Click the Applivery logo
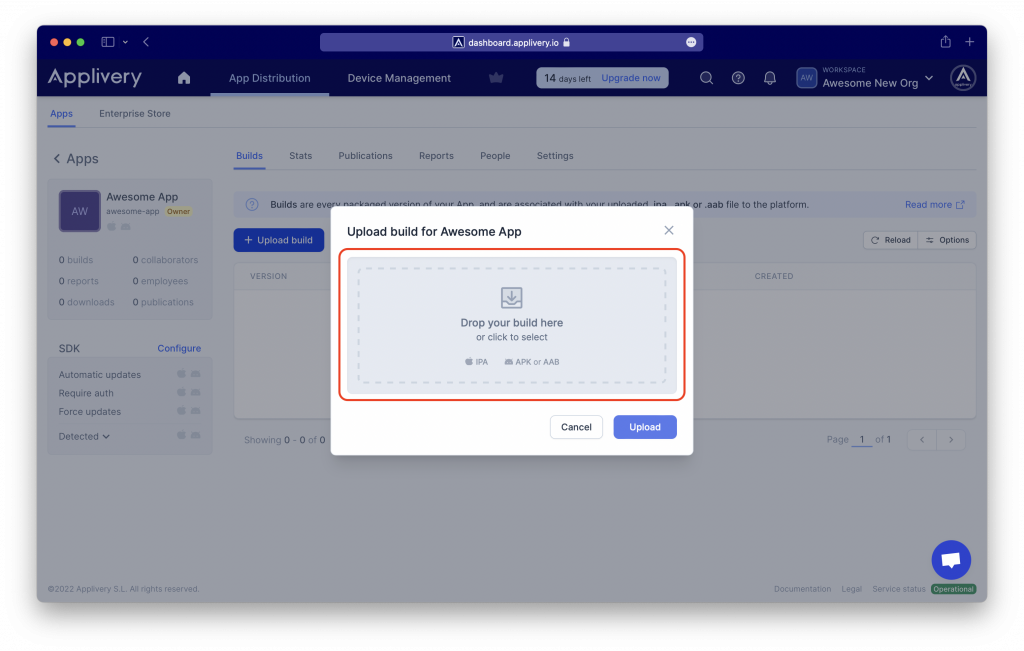 tap(95, 78)
